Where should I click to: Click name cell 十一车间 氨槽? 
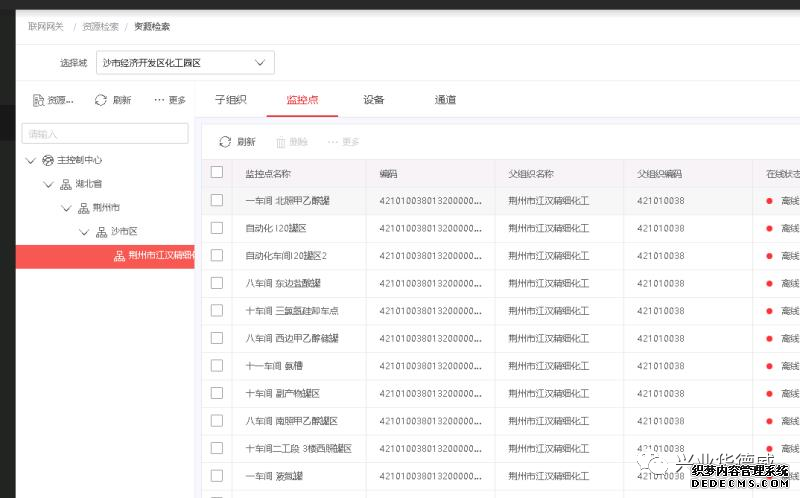(x=274, y=366)
